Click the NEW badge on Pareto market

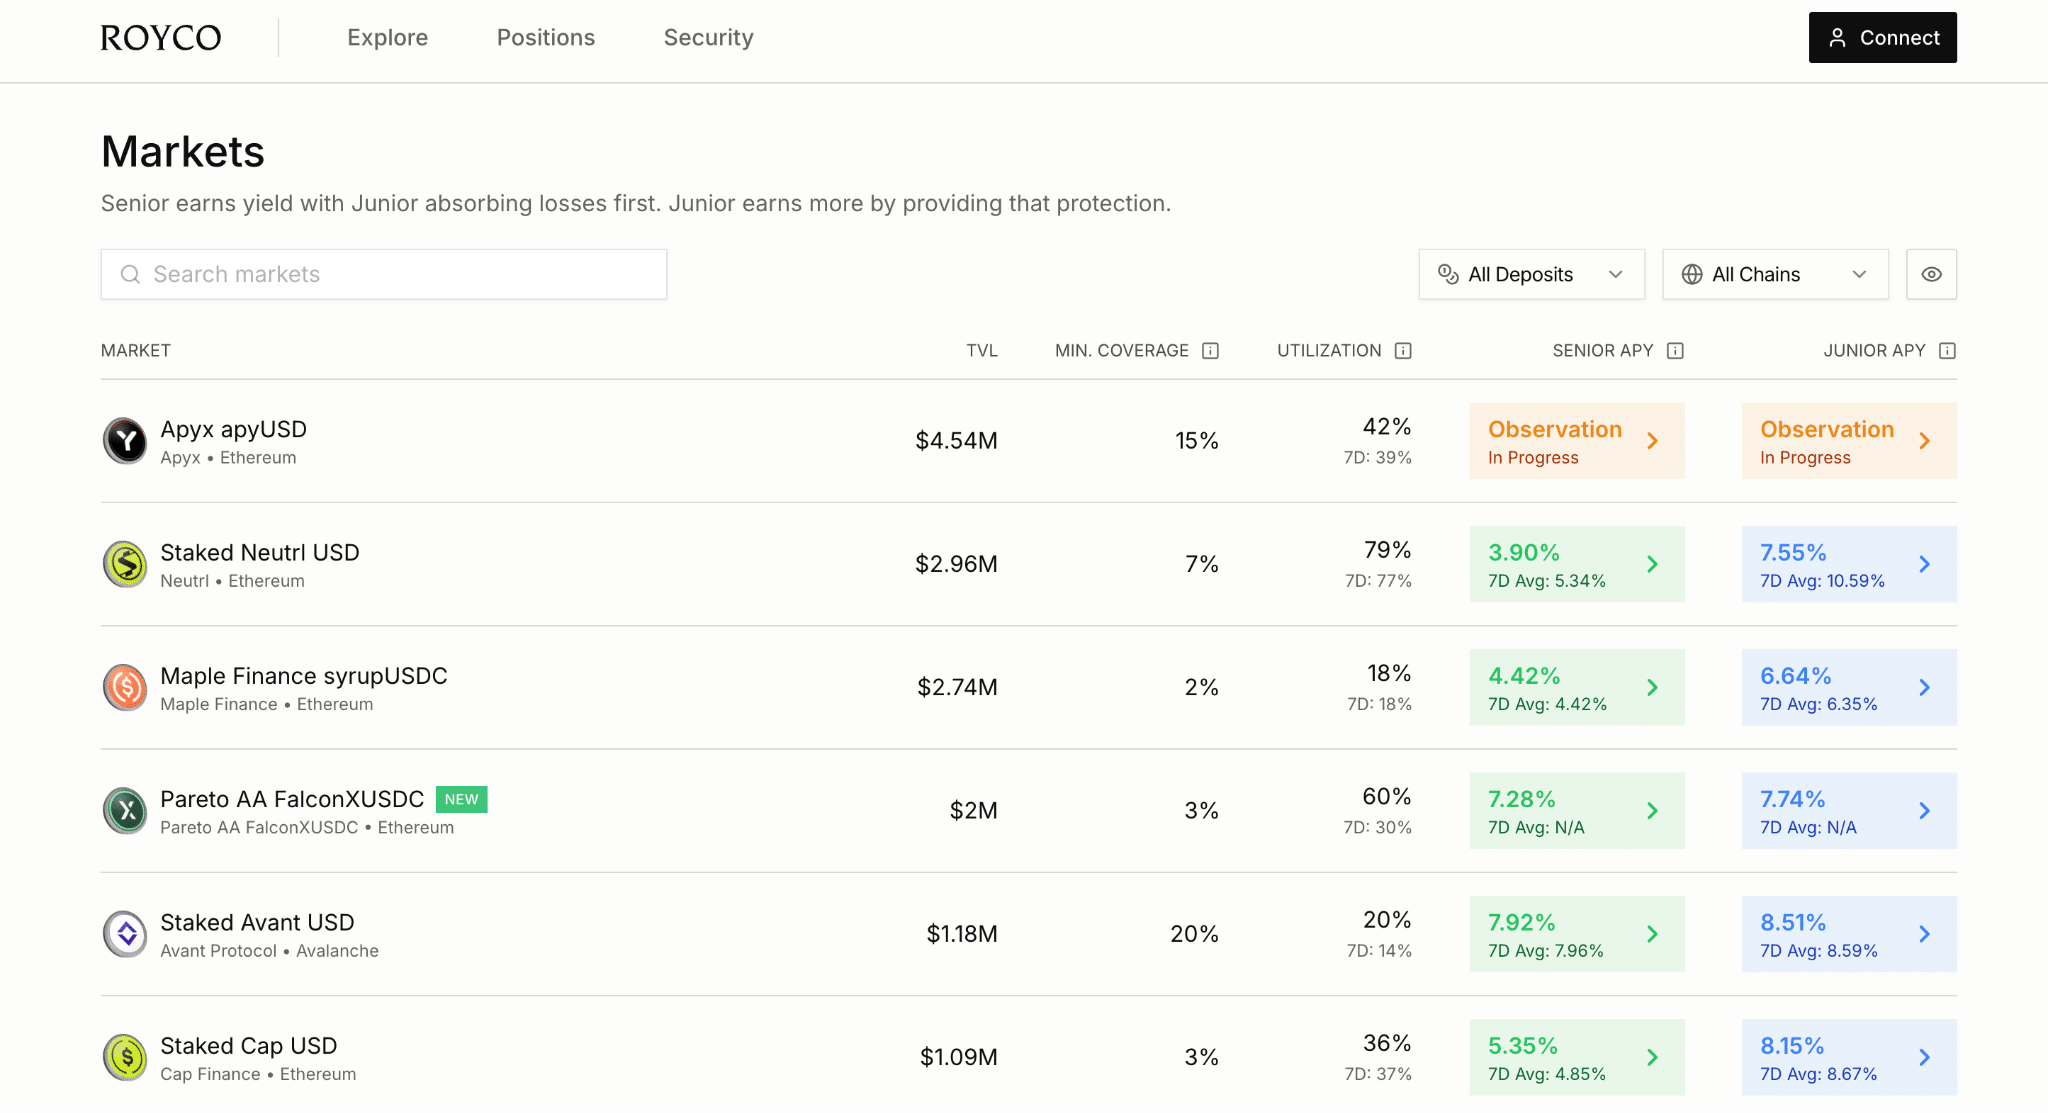[462, 799]
